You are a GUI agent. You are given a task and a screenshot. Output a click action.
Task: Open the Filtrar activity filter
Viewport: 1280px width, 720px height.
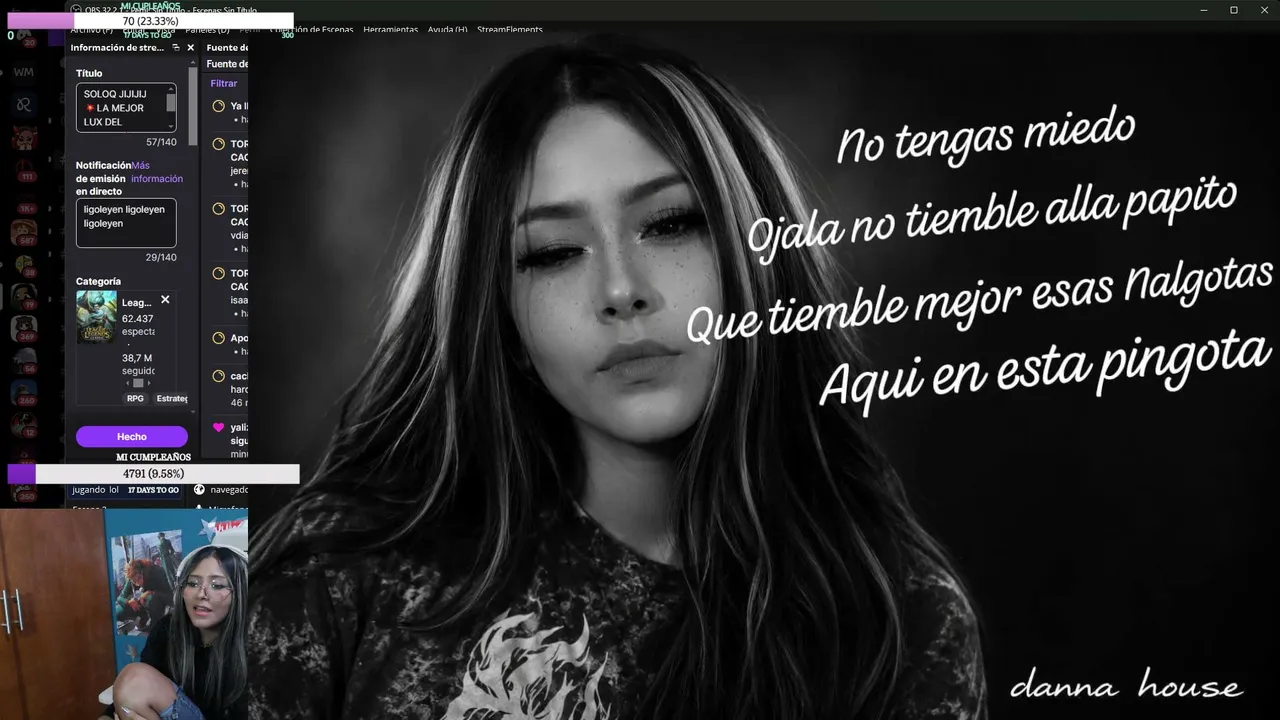(224, 84)
